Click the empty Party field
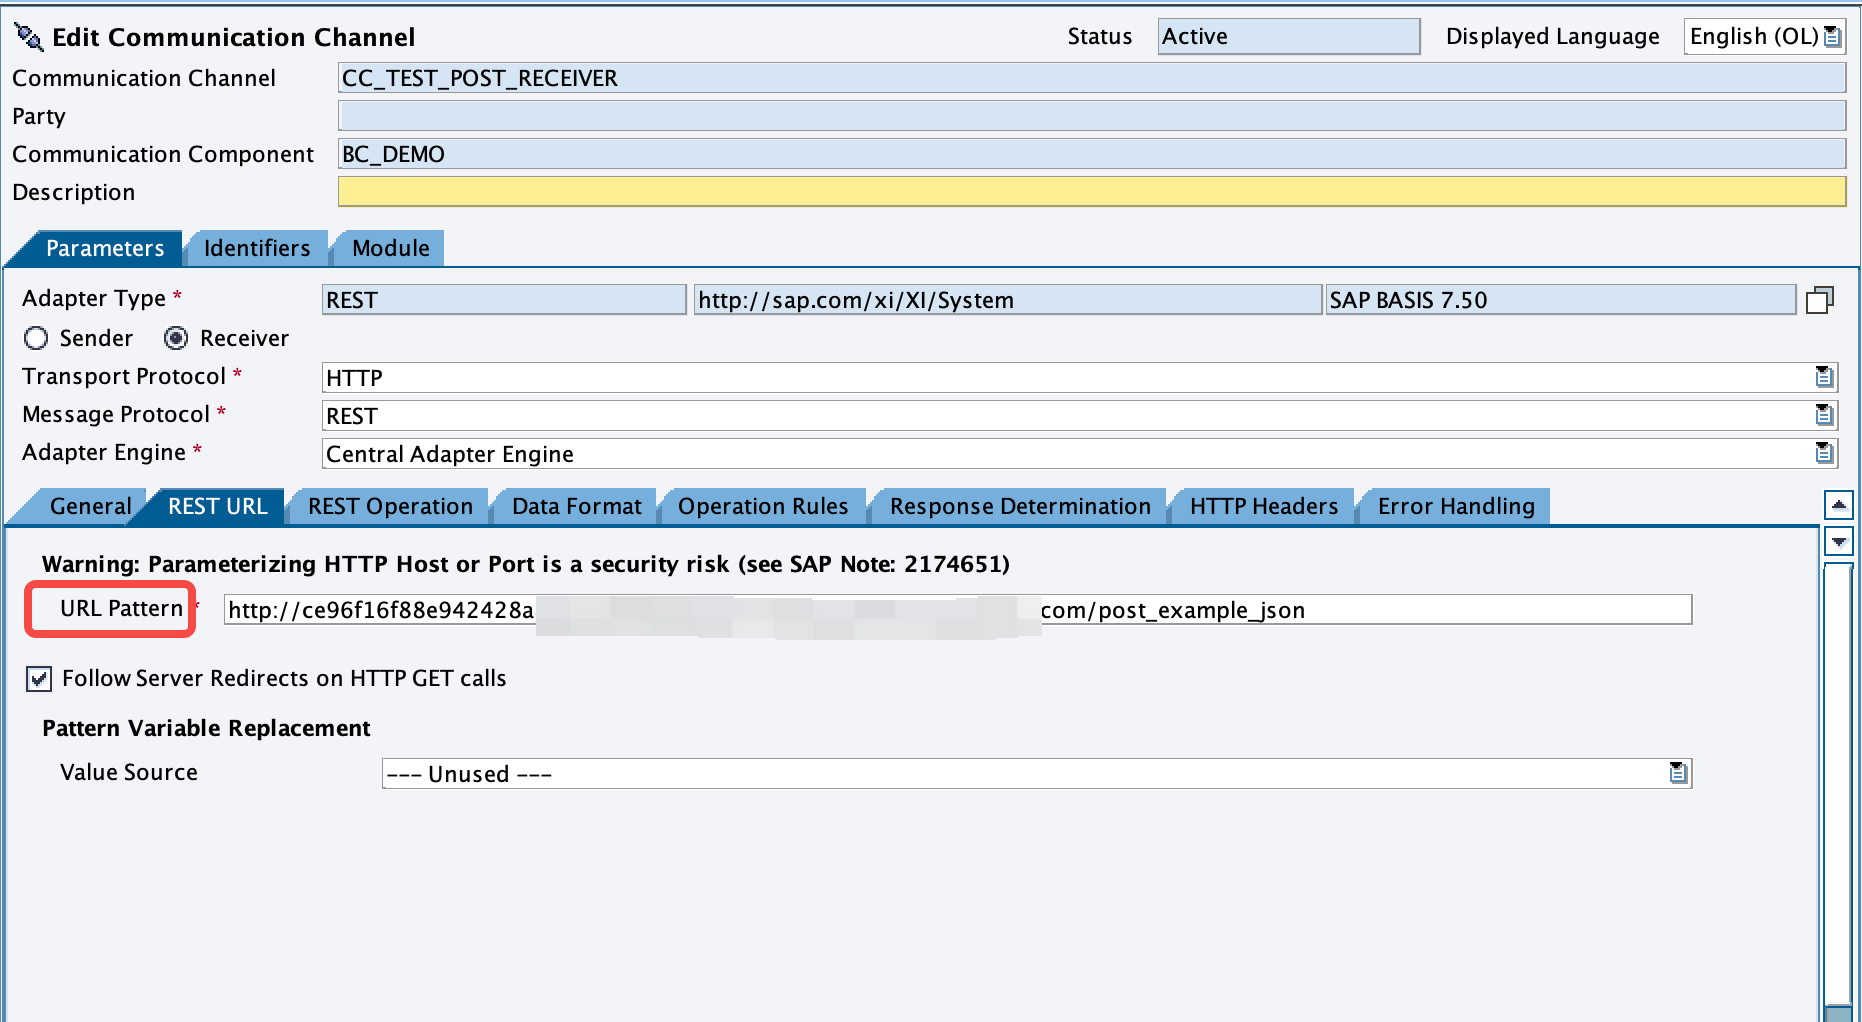This screenshot has width=1862, height=1022. 1092,116
